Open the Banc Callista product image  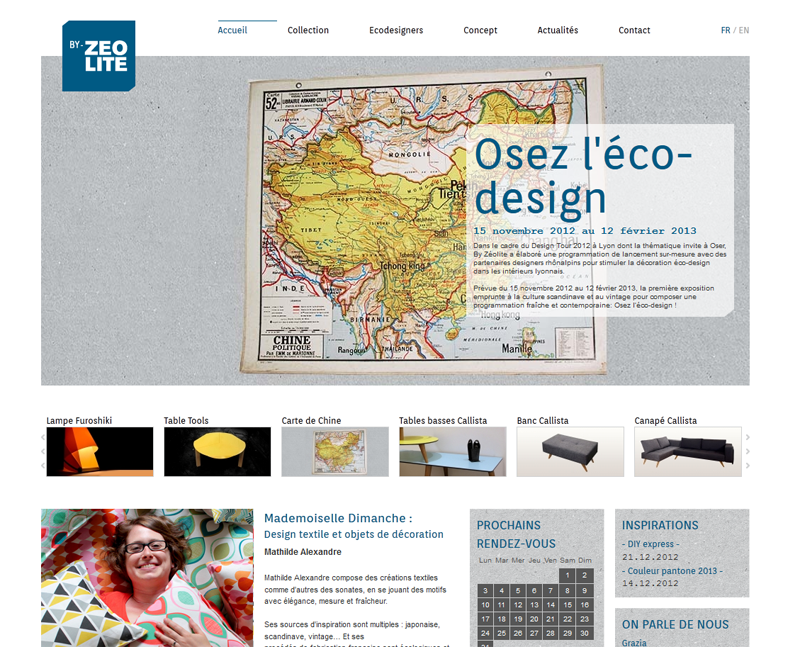coord(570,452)
